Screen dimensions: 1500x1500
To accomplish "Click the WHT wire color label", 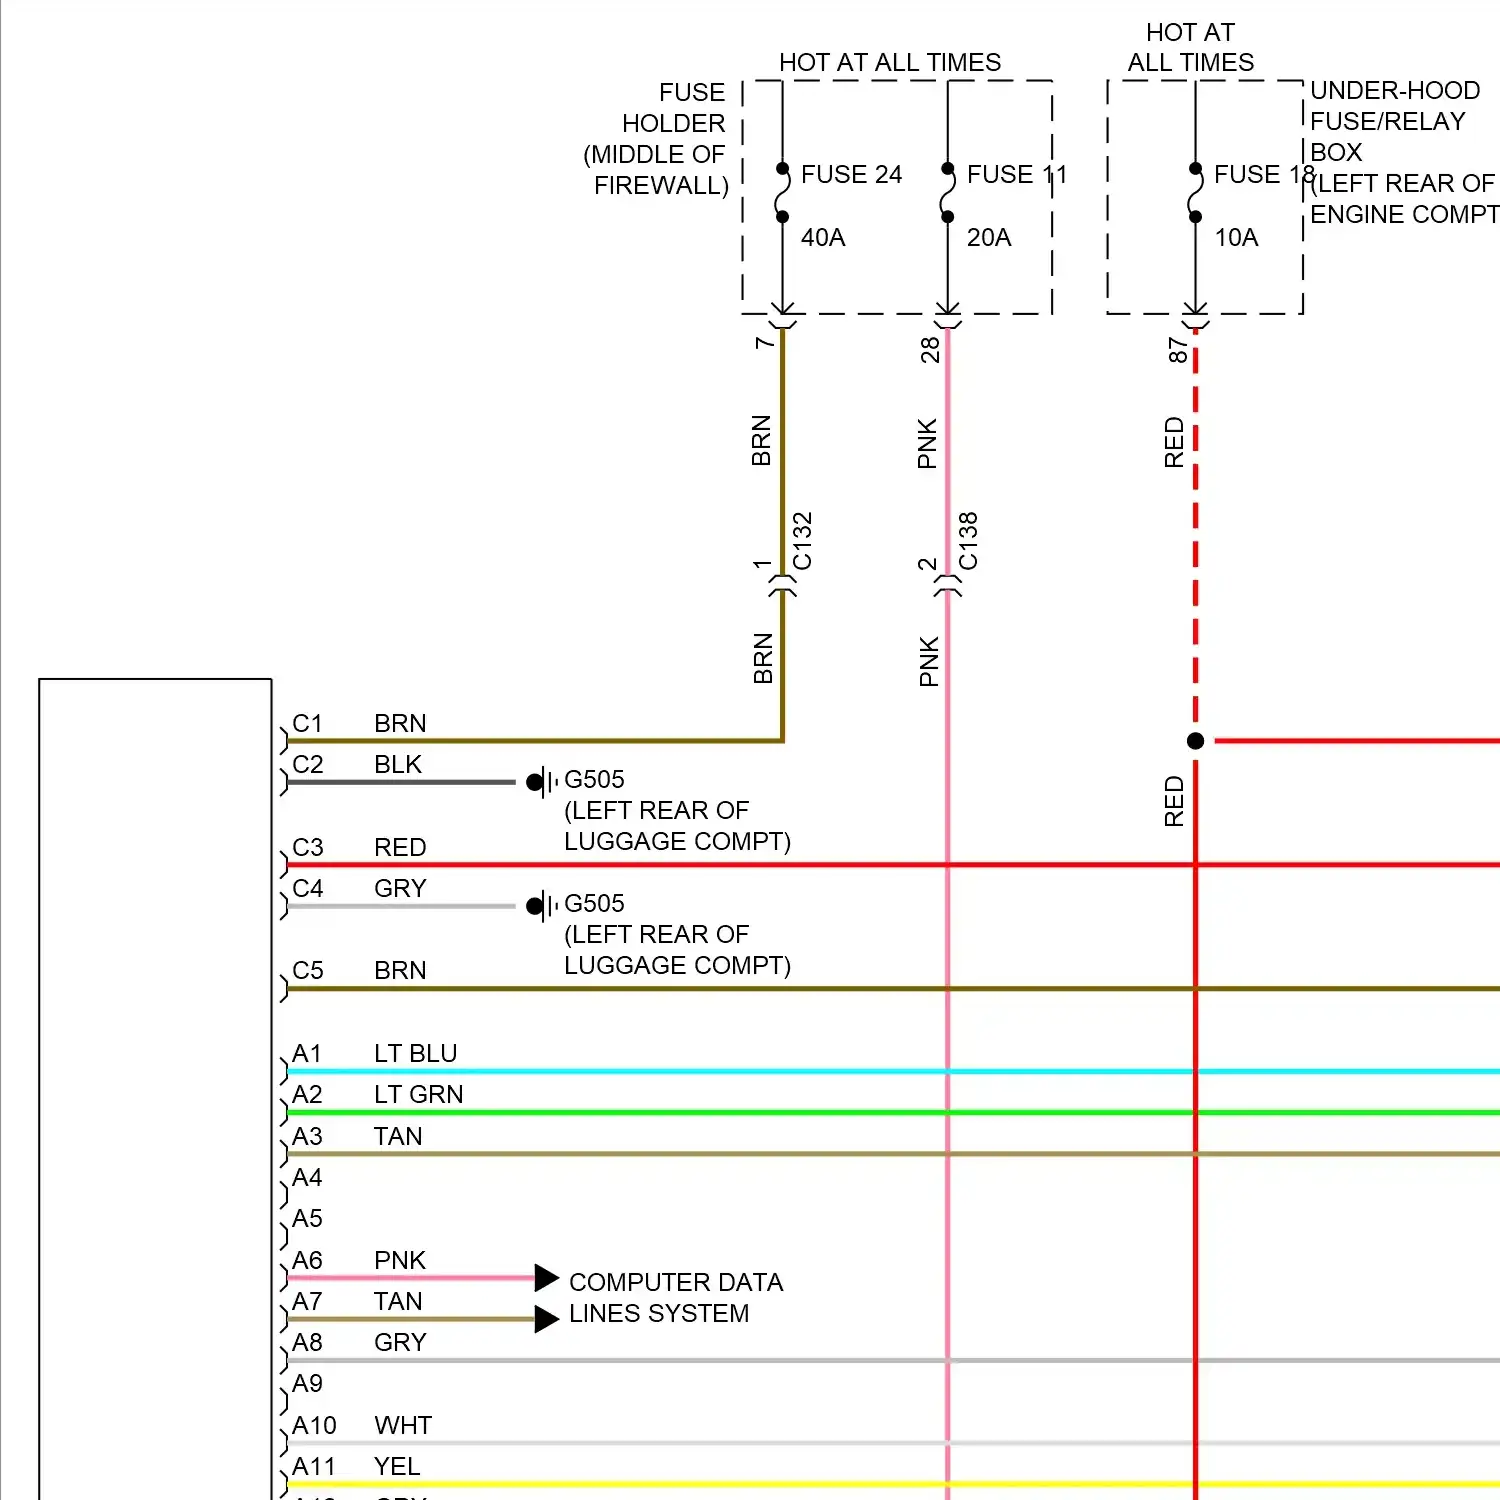I will pos(403,1425).
